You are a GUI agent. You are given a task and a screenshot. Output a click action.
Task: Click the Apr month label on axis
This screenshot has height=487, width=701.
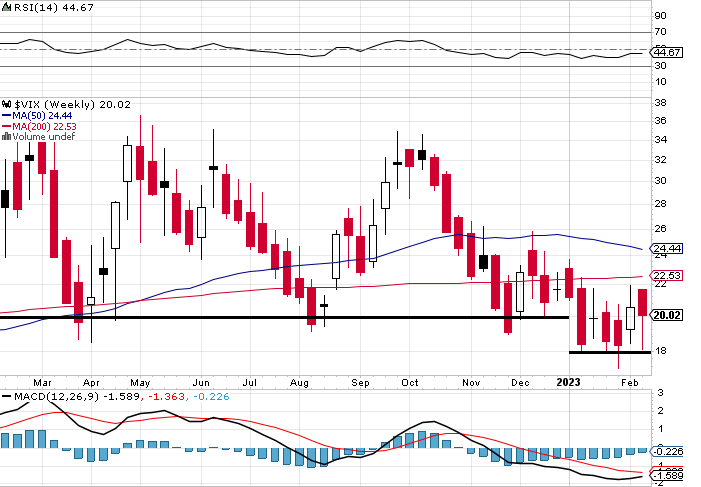pyautogui.click(x=91, y=383)
